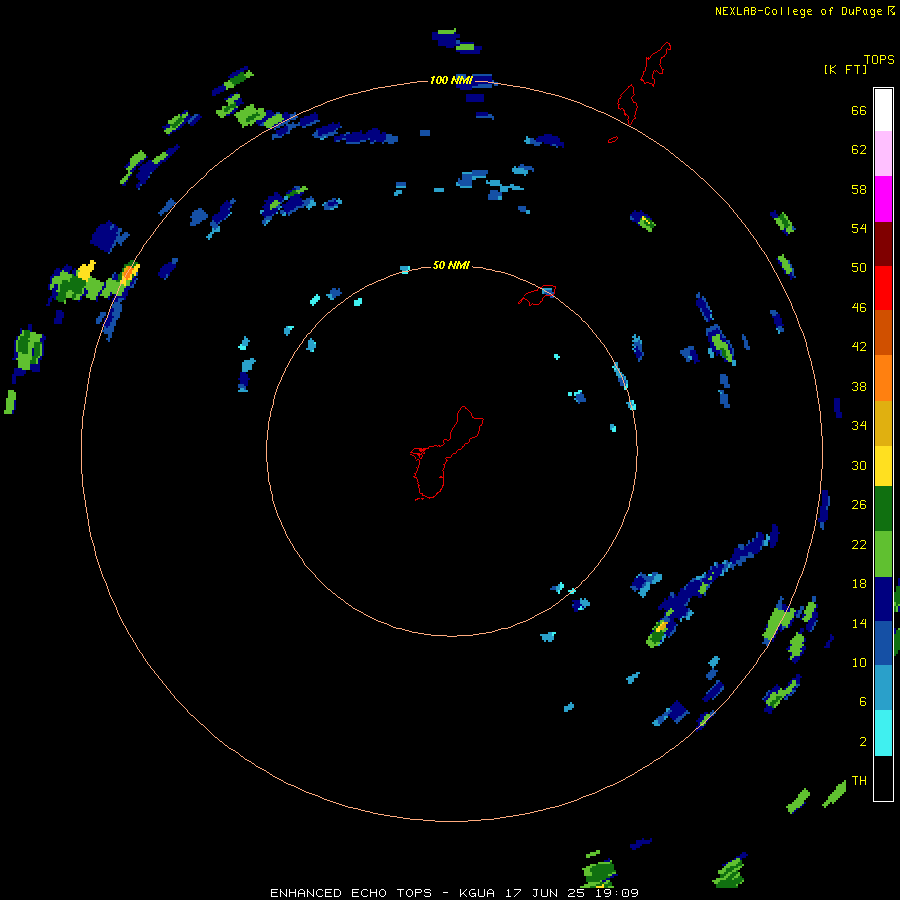This screenshot has height=900, width=900.
Task: Click the Guam island outline at the radar center
Action: coord(447,453)
